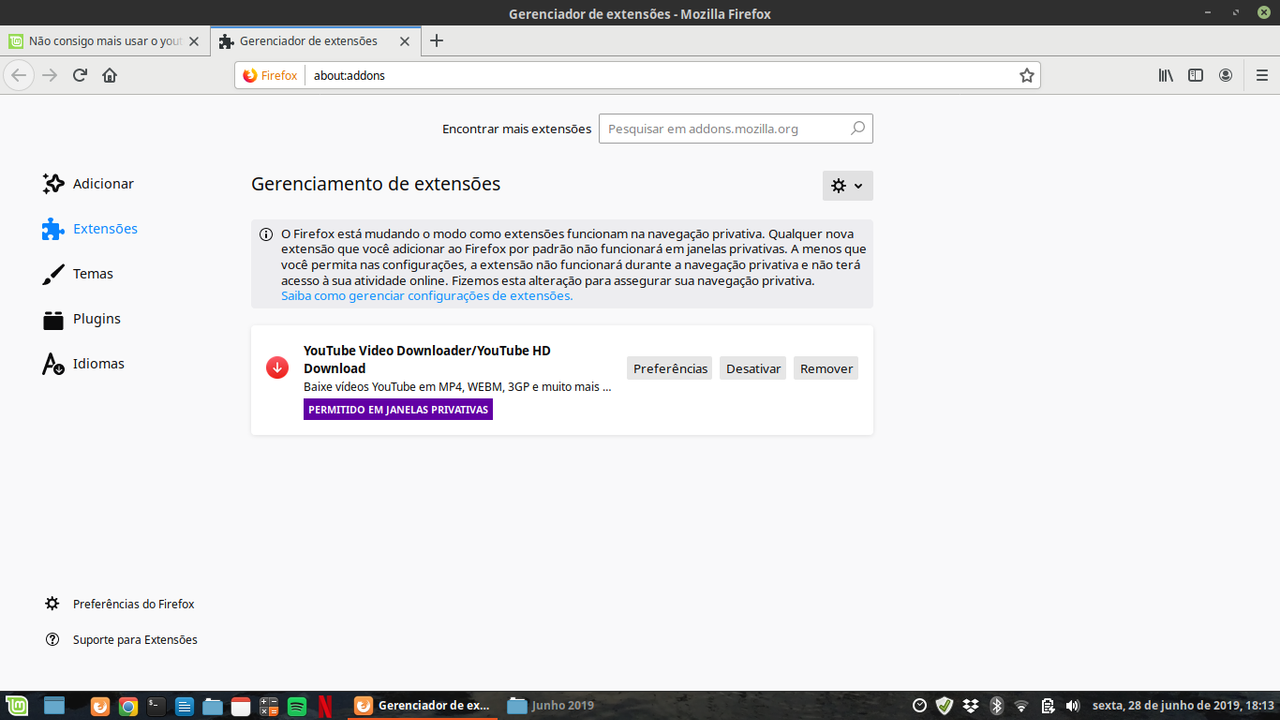
Task: Click the Preferências button of YouTube Video Downloader
Action: pos(670,368)
